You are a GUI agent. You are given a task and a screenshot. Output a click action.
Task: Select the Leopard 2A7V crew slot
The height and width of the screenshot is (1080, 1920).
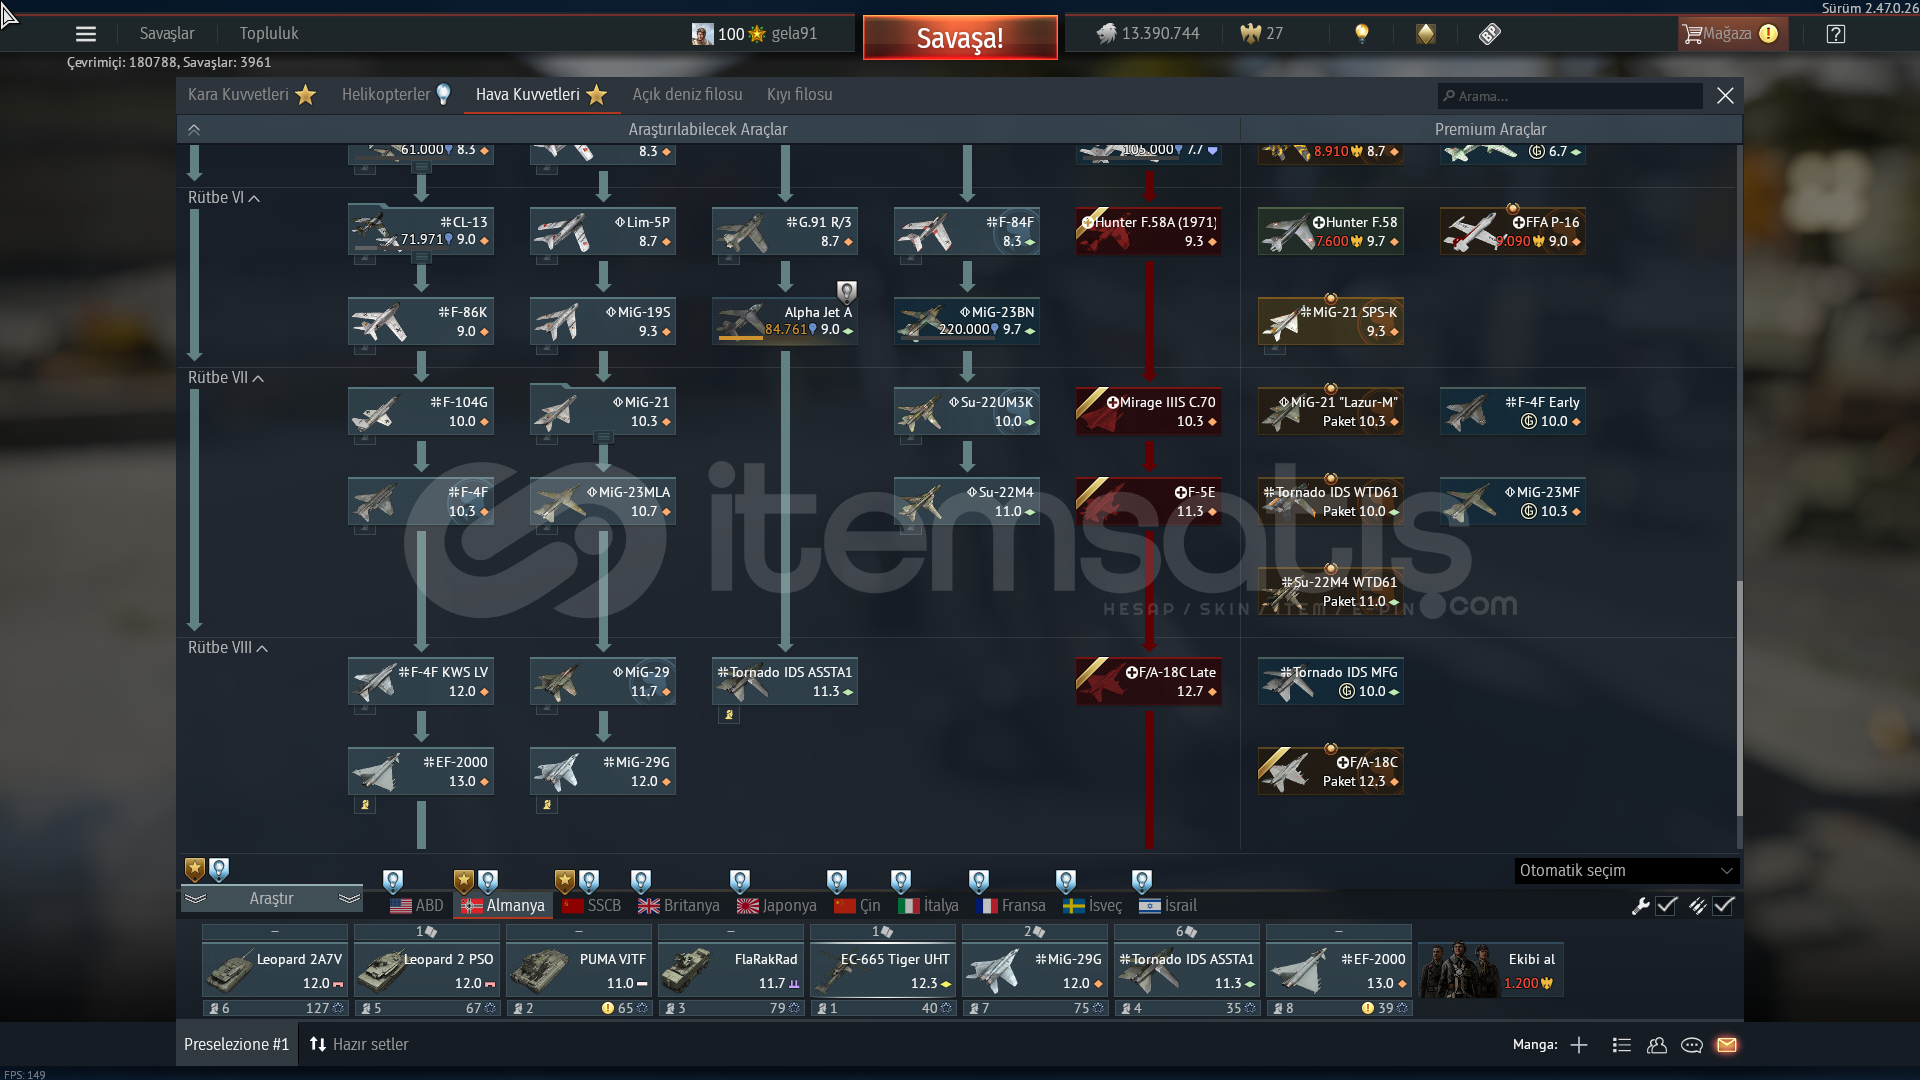275,970
